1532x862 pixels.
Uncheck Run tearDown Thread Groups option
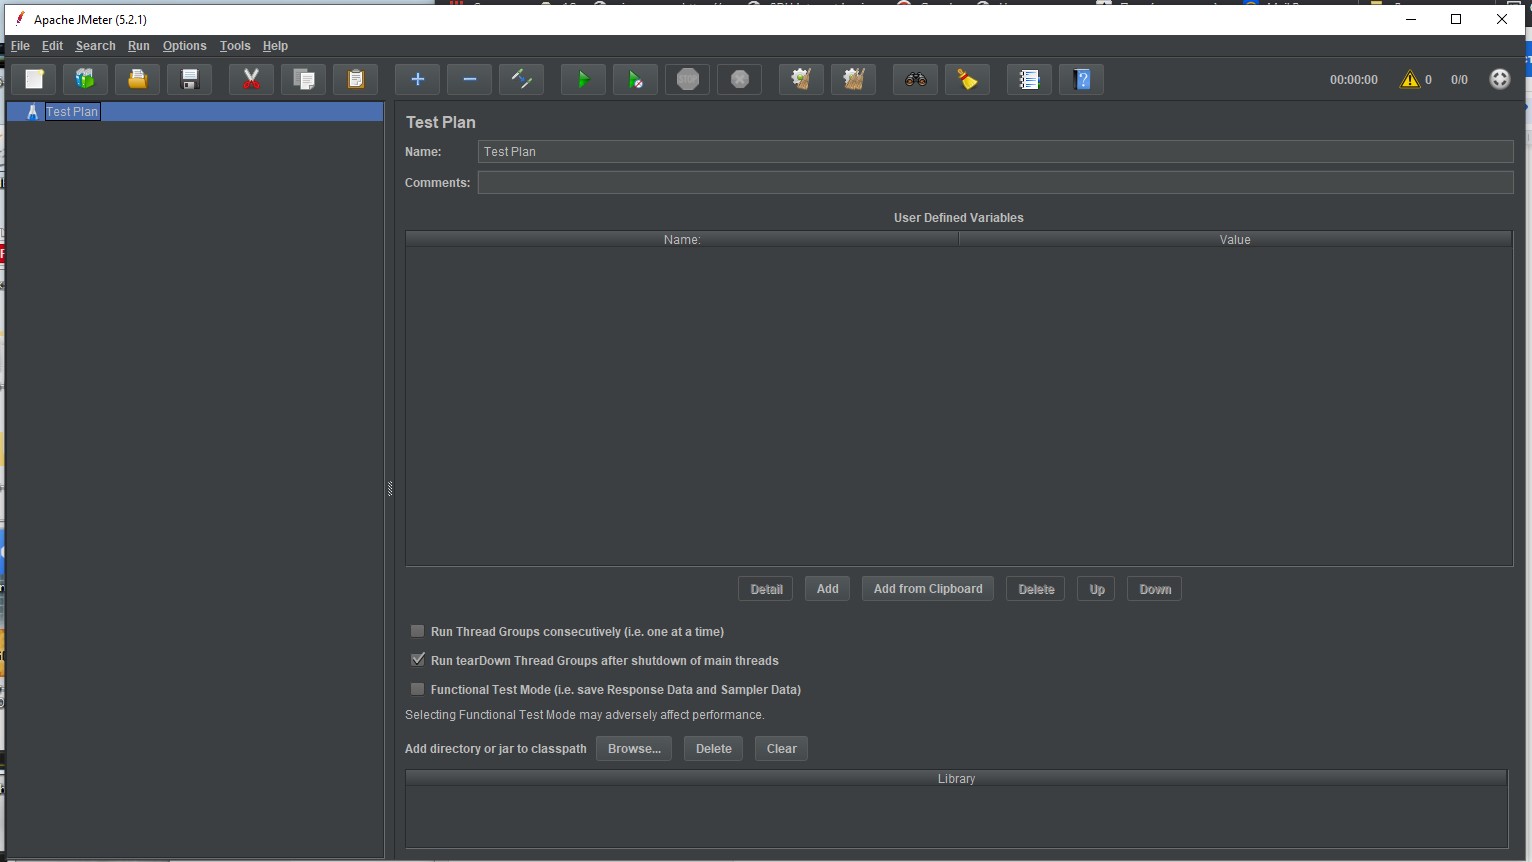tap(418, 660)
